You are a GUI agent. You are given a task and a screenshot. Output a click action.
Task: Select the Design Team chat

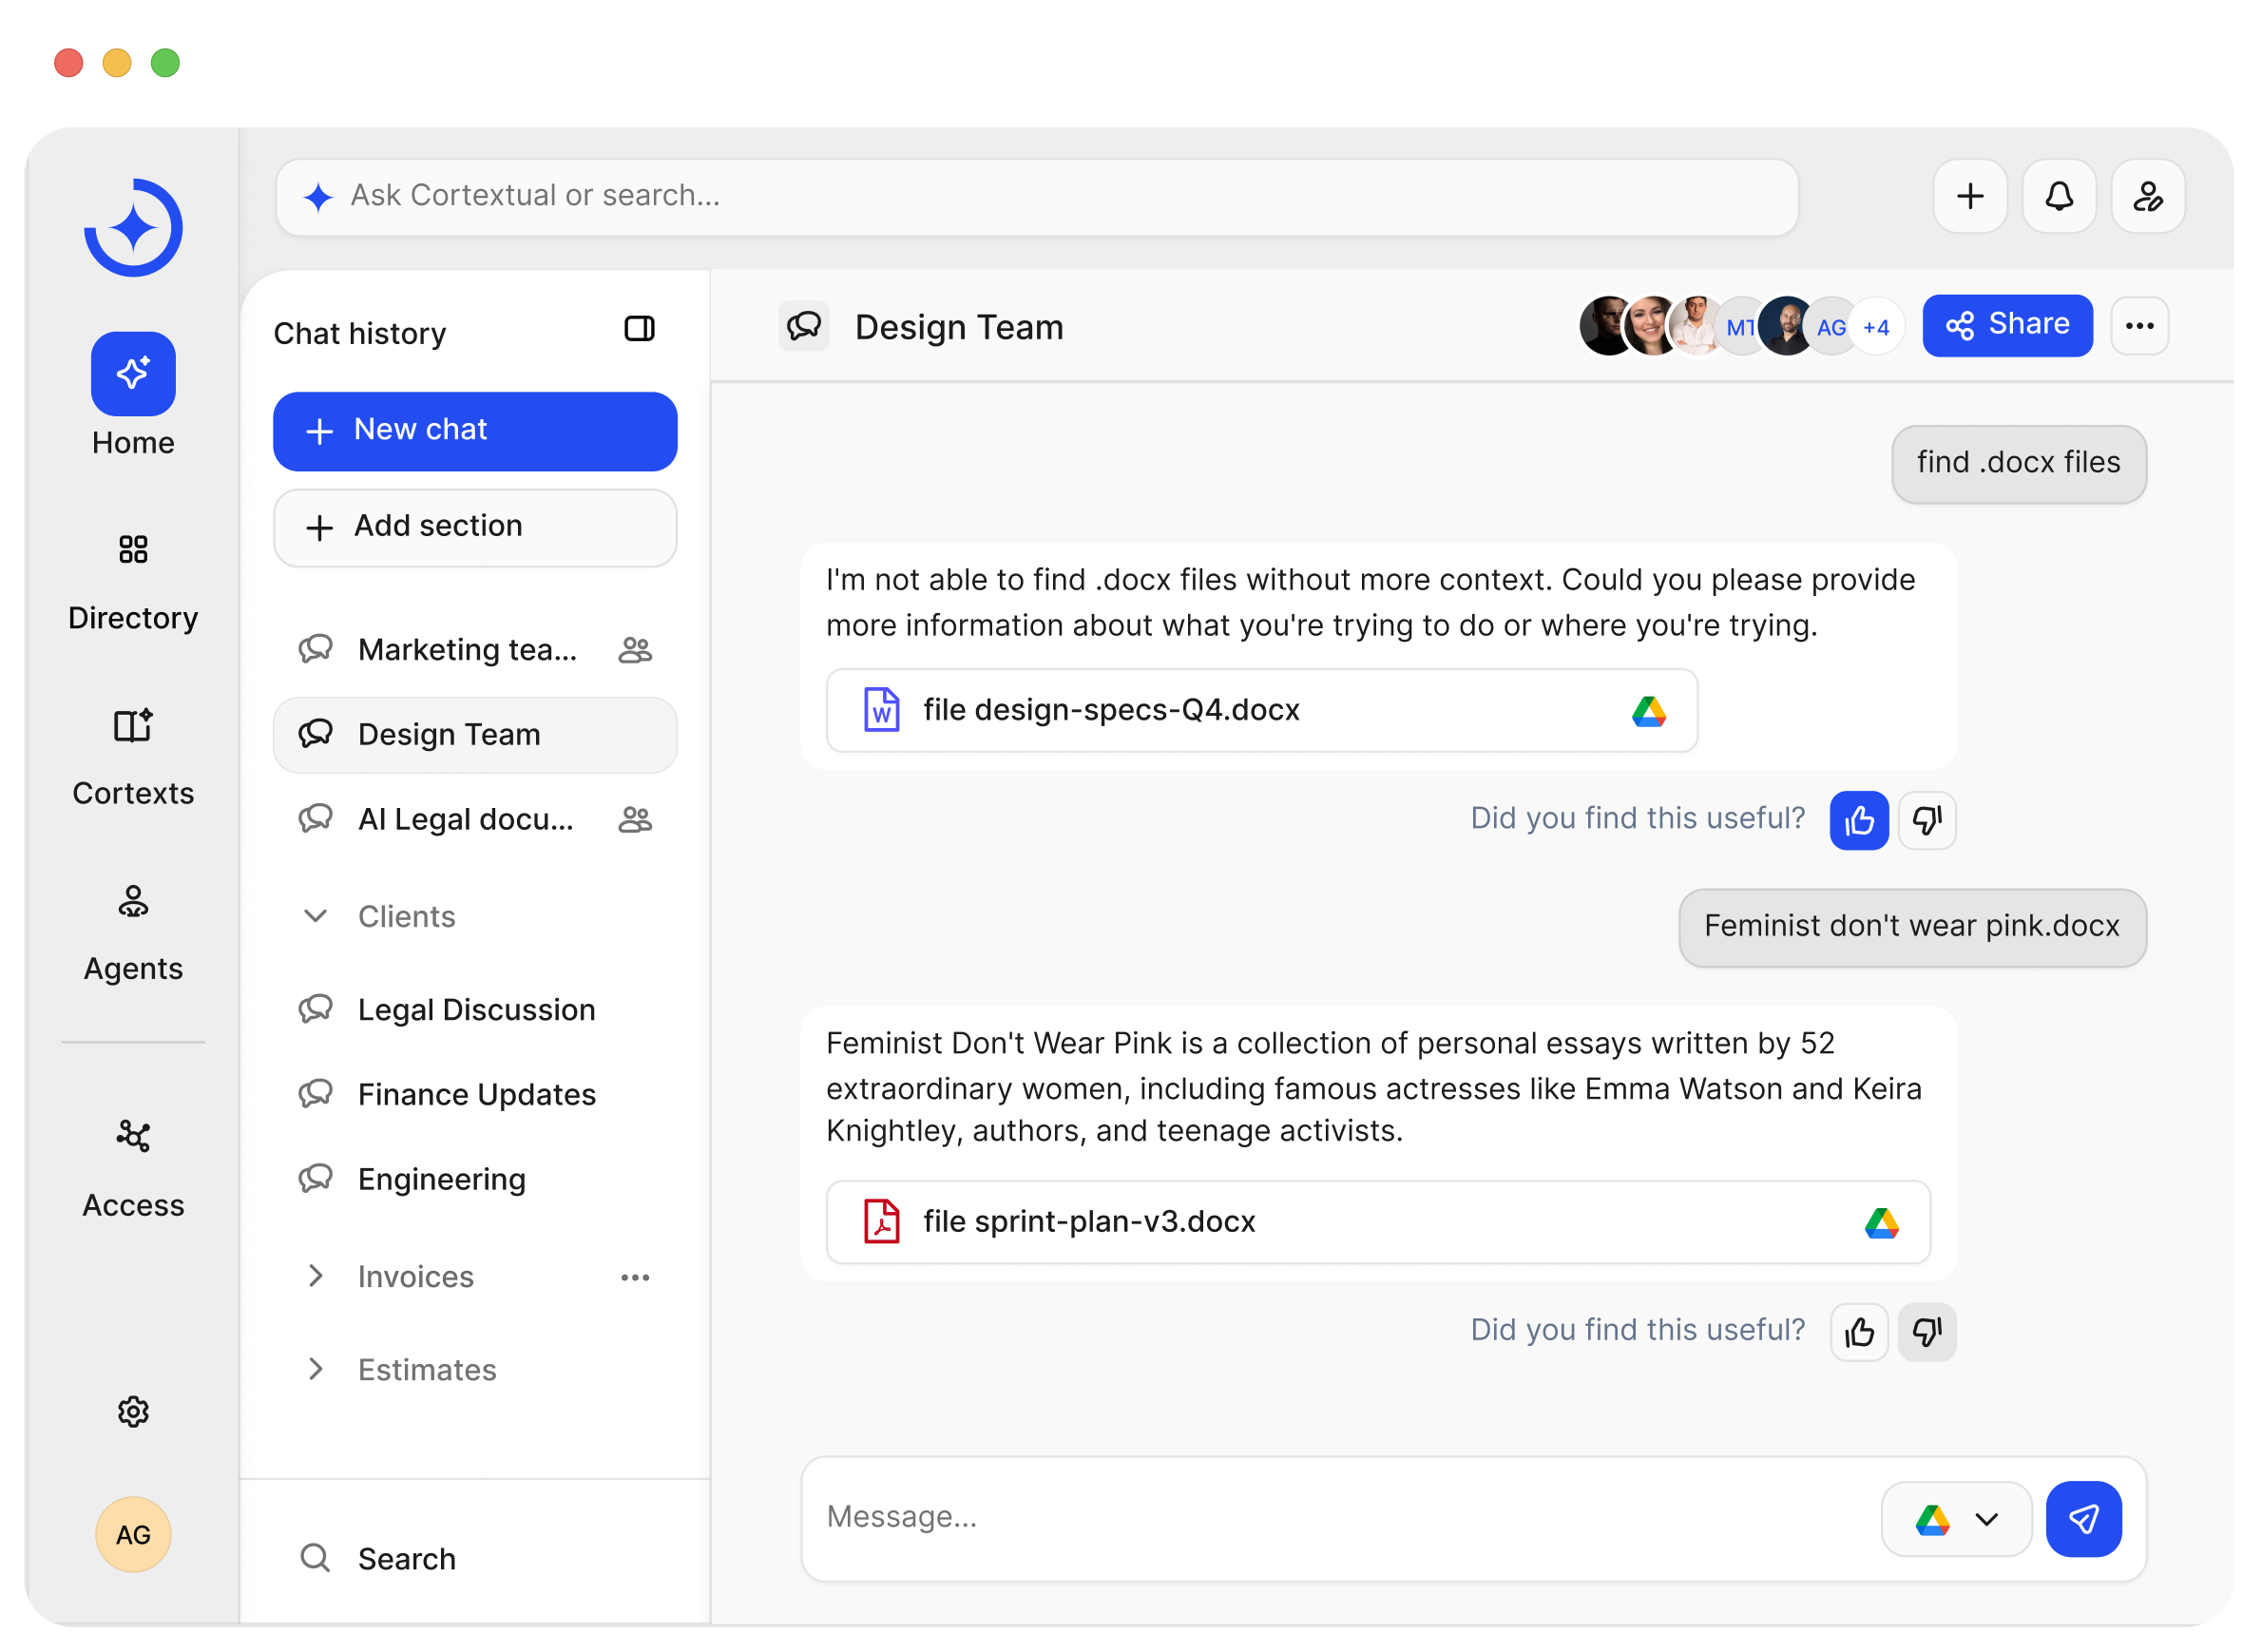click(475, 735)
